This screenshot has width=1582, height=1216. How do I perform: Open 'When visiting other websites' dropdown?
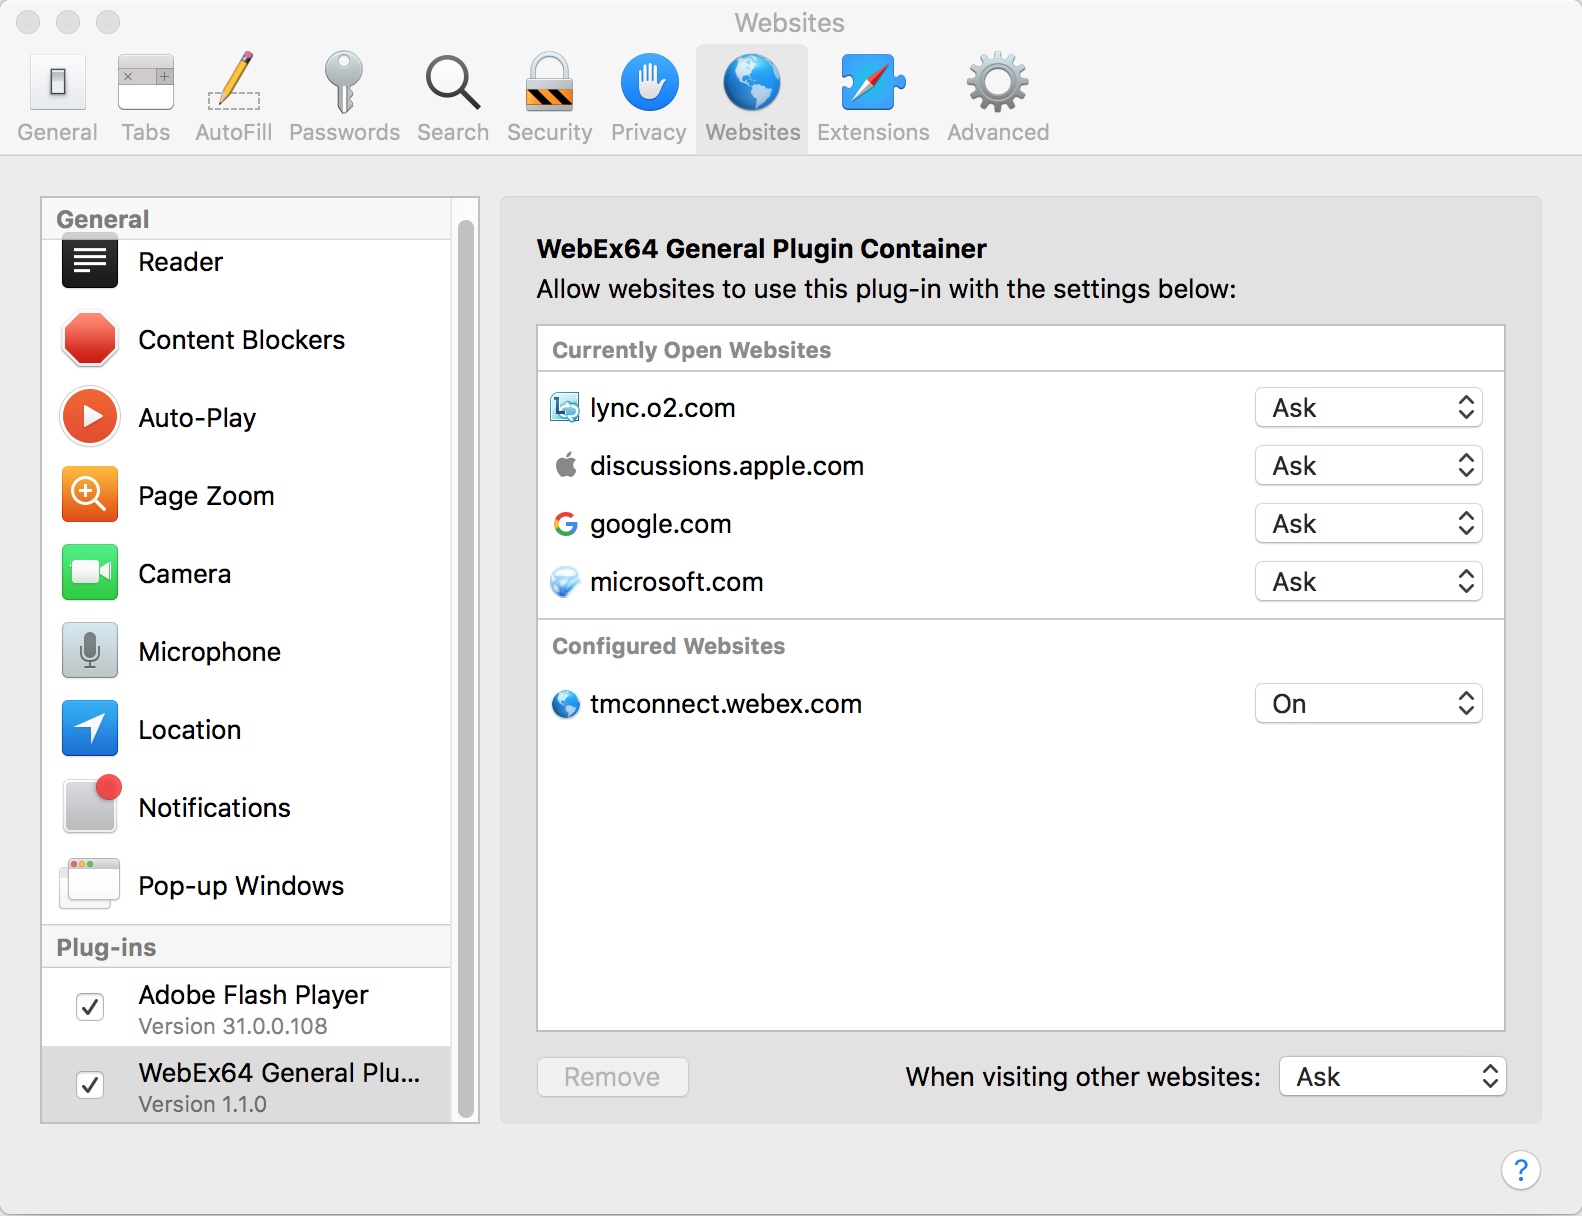point(1392,1077)
